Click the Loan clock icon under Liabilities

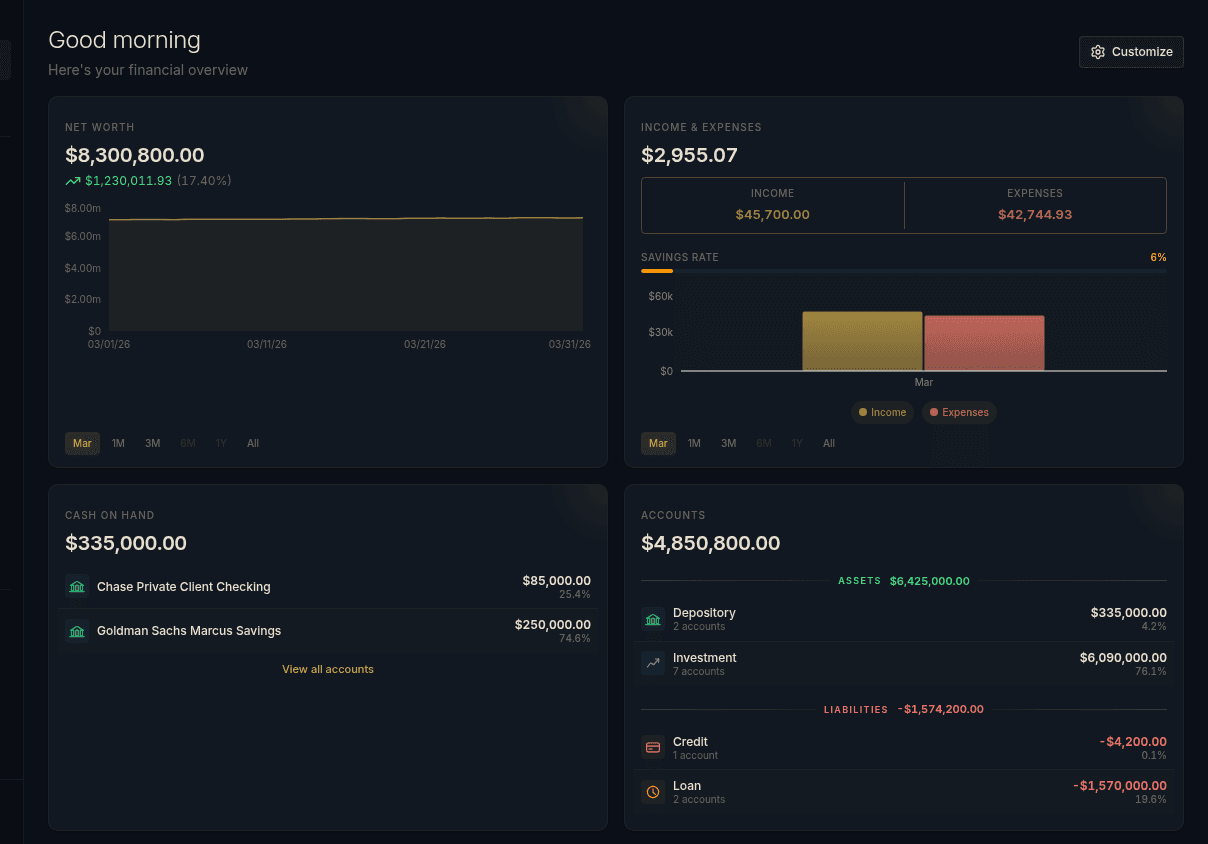(x=653, y=792)
